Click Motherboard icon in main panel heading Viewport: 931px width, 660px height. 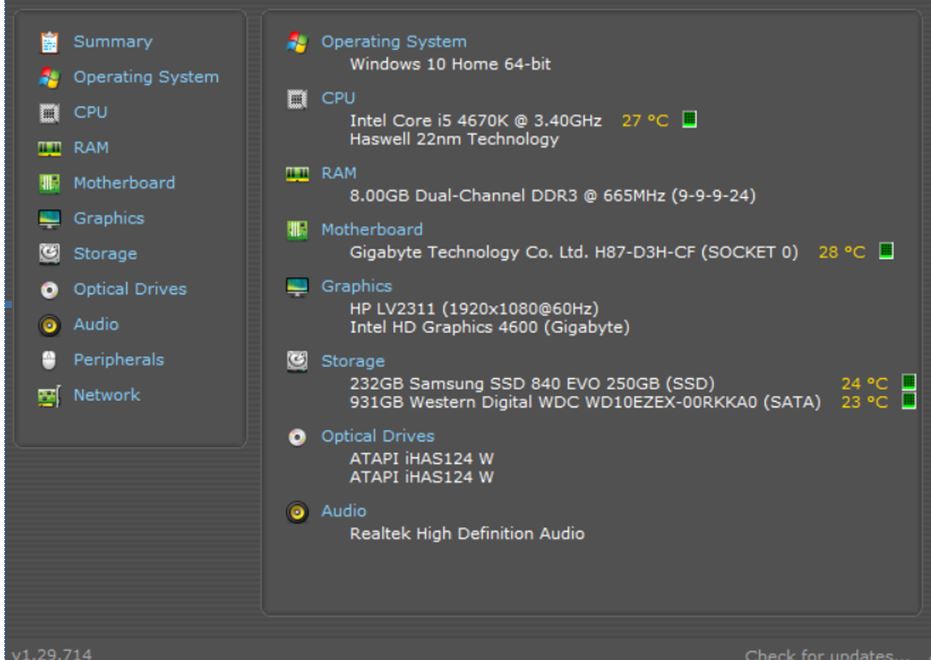click(x=297, y=230)
